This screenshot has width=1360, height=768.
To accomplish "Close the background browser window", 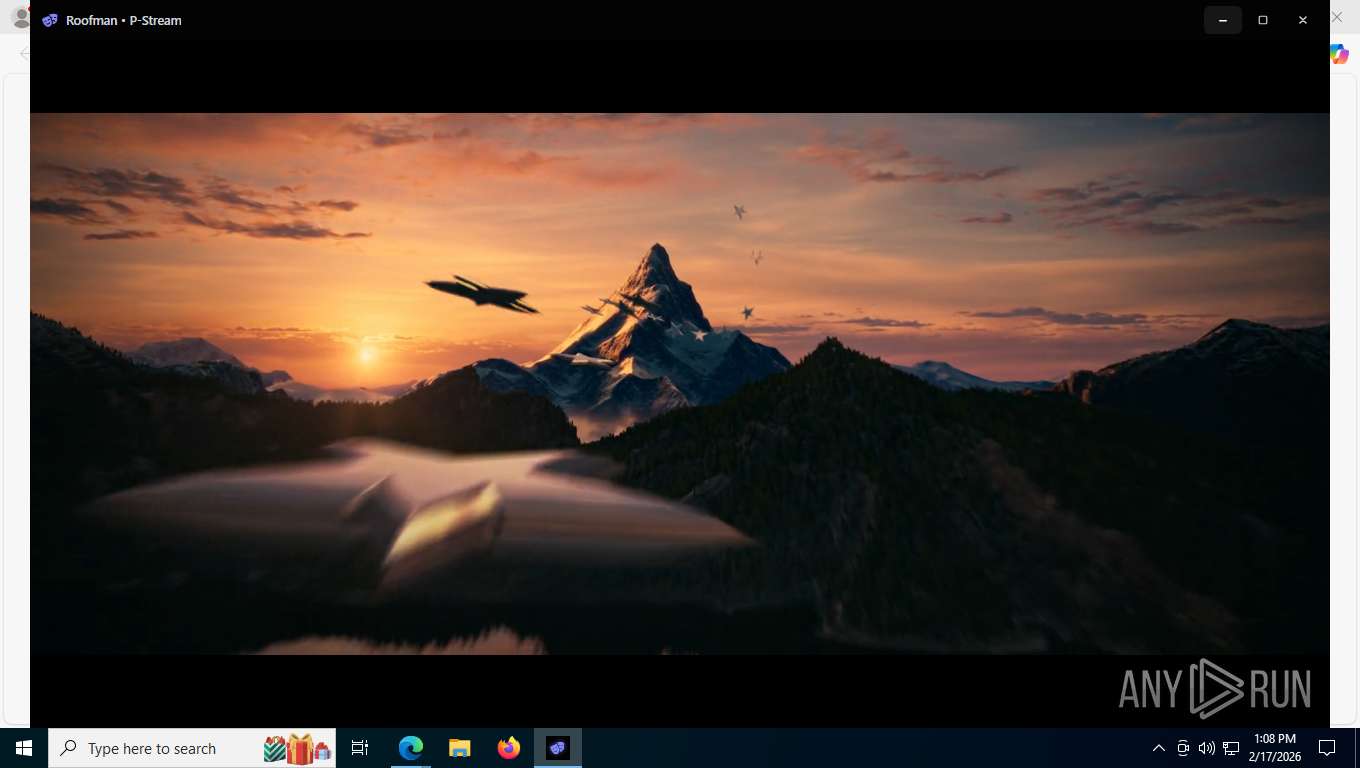I will (1337, 18).
